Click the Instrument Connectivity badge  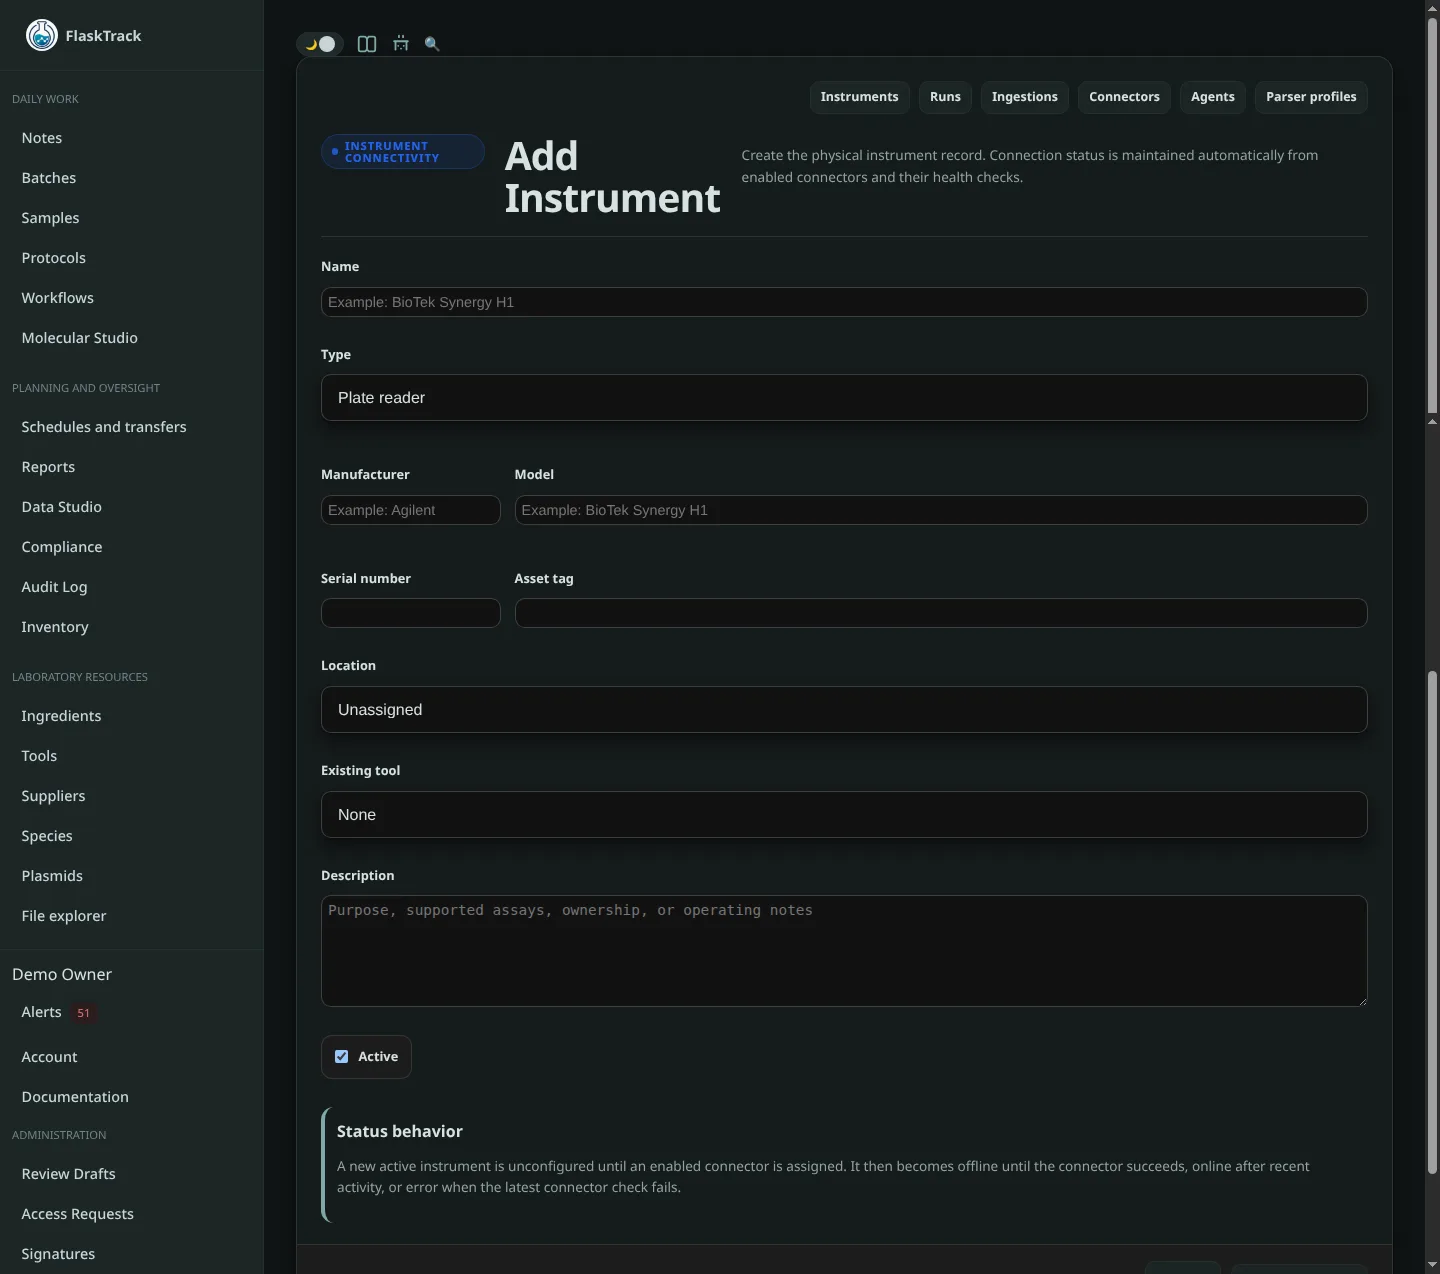403,152
